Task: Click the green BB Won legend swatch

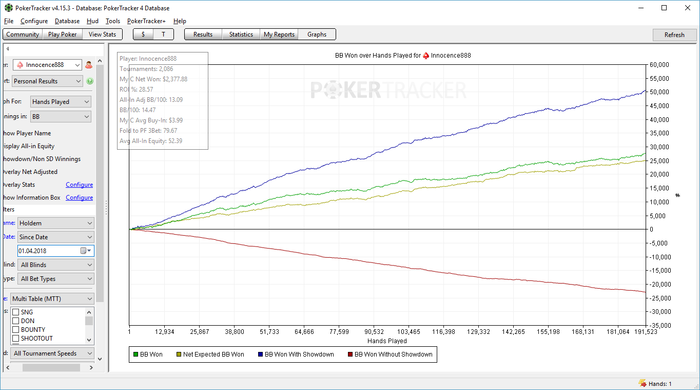Action: [136, 355]
